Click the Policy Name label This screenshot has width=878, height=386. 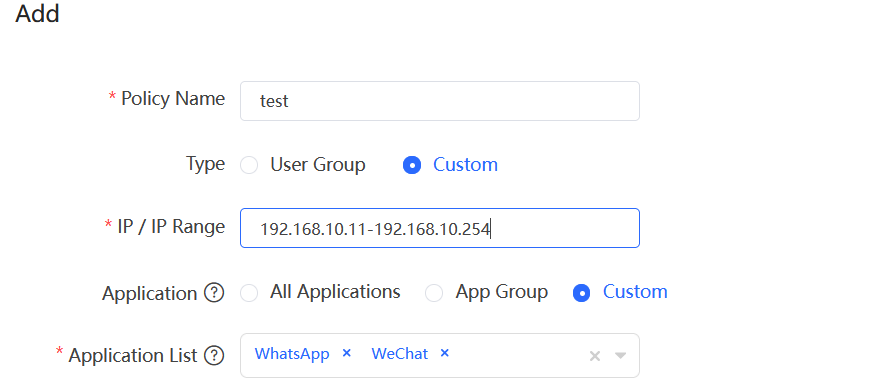[173, 99]
